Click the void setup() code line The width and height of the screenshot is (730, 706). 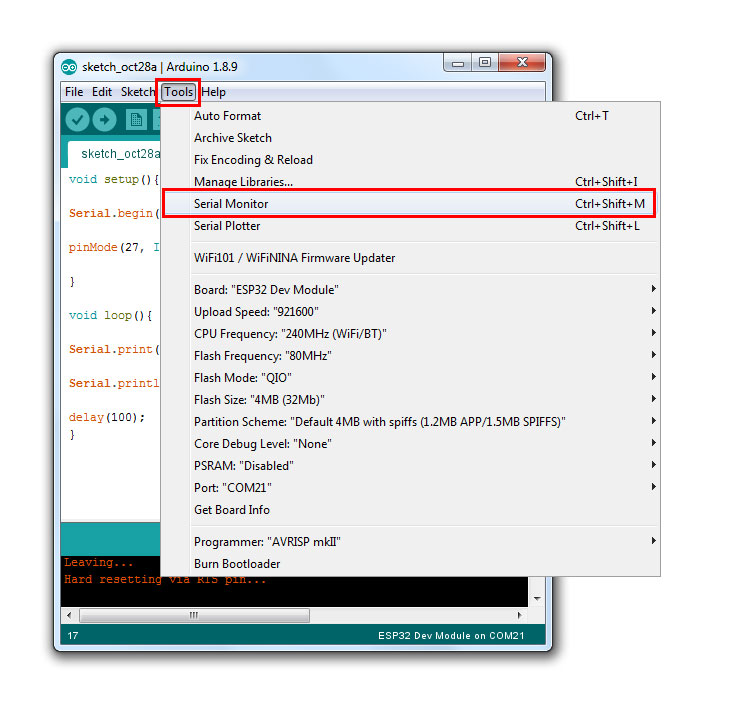click(x=114, y=179)
